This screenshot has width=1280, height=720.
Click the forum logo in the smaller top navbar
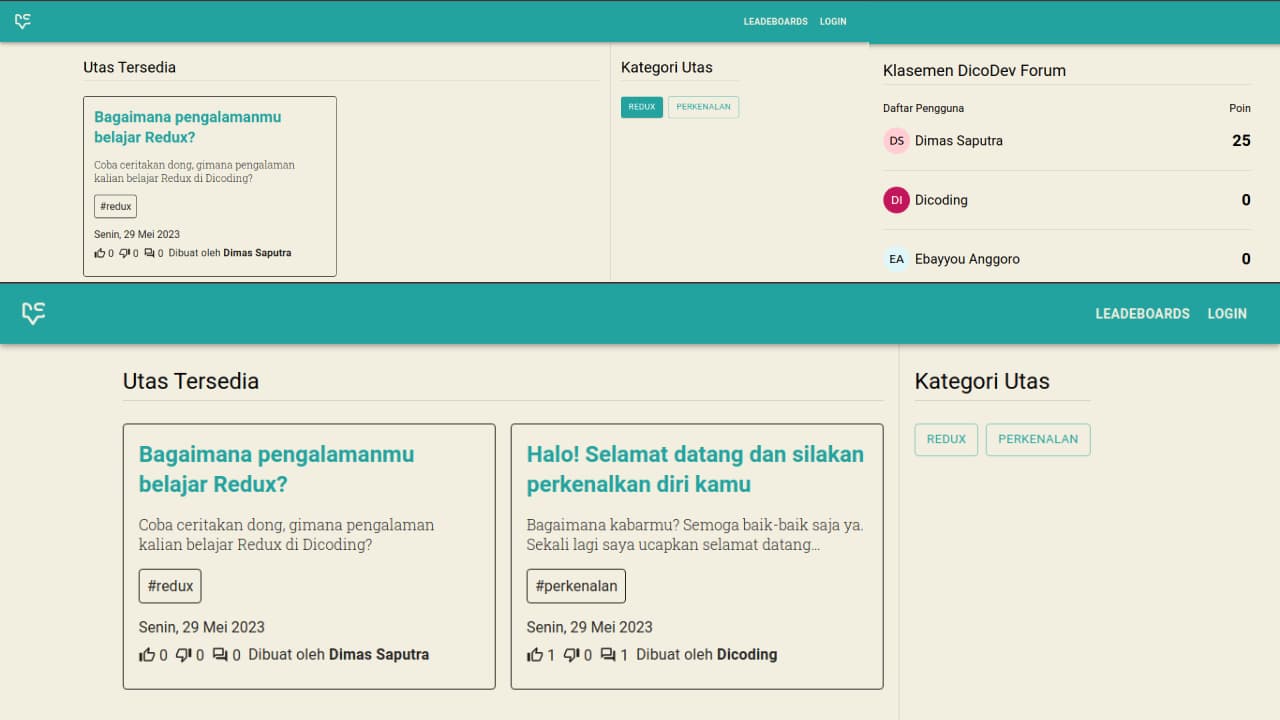[x=23, y=21]
